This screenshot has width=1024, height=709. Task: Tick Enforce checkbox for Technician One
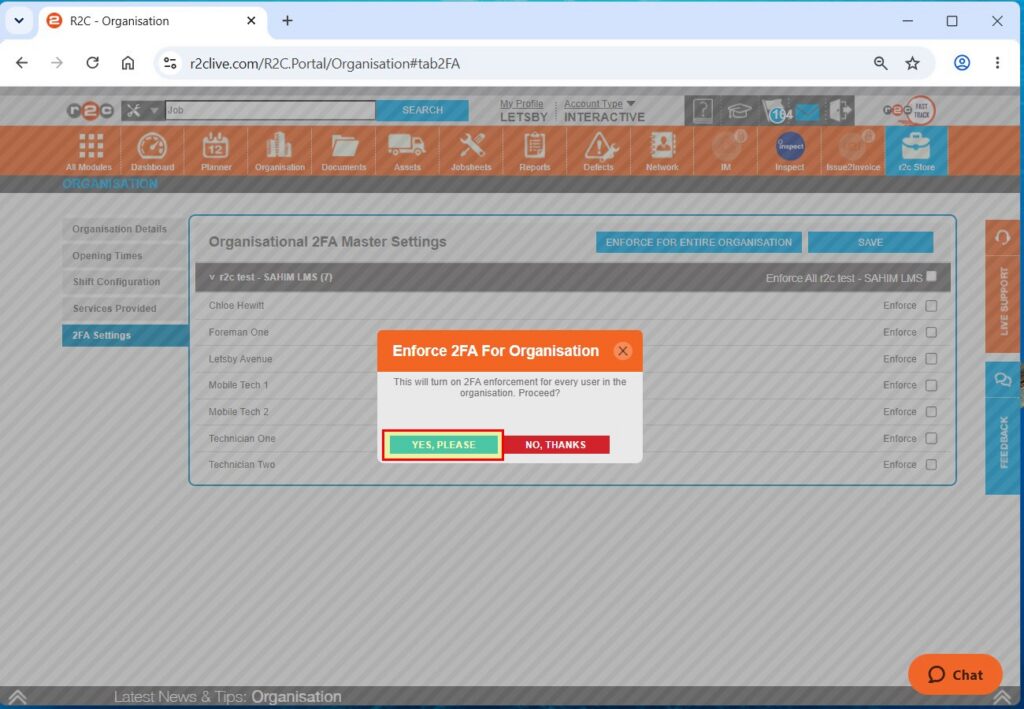931,438
